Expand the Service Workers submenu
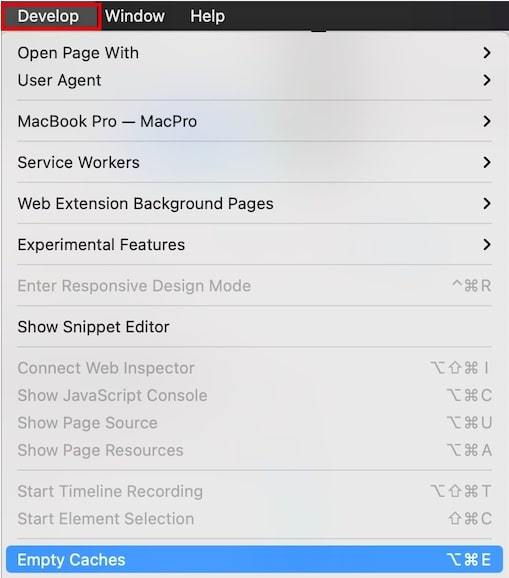The height and width of the screenshot is (578, 509). 254,162
